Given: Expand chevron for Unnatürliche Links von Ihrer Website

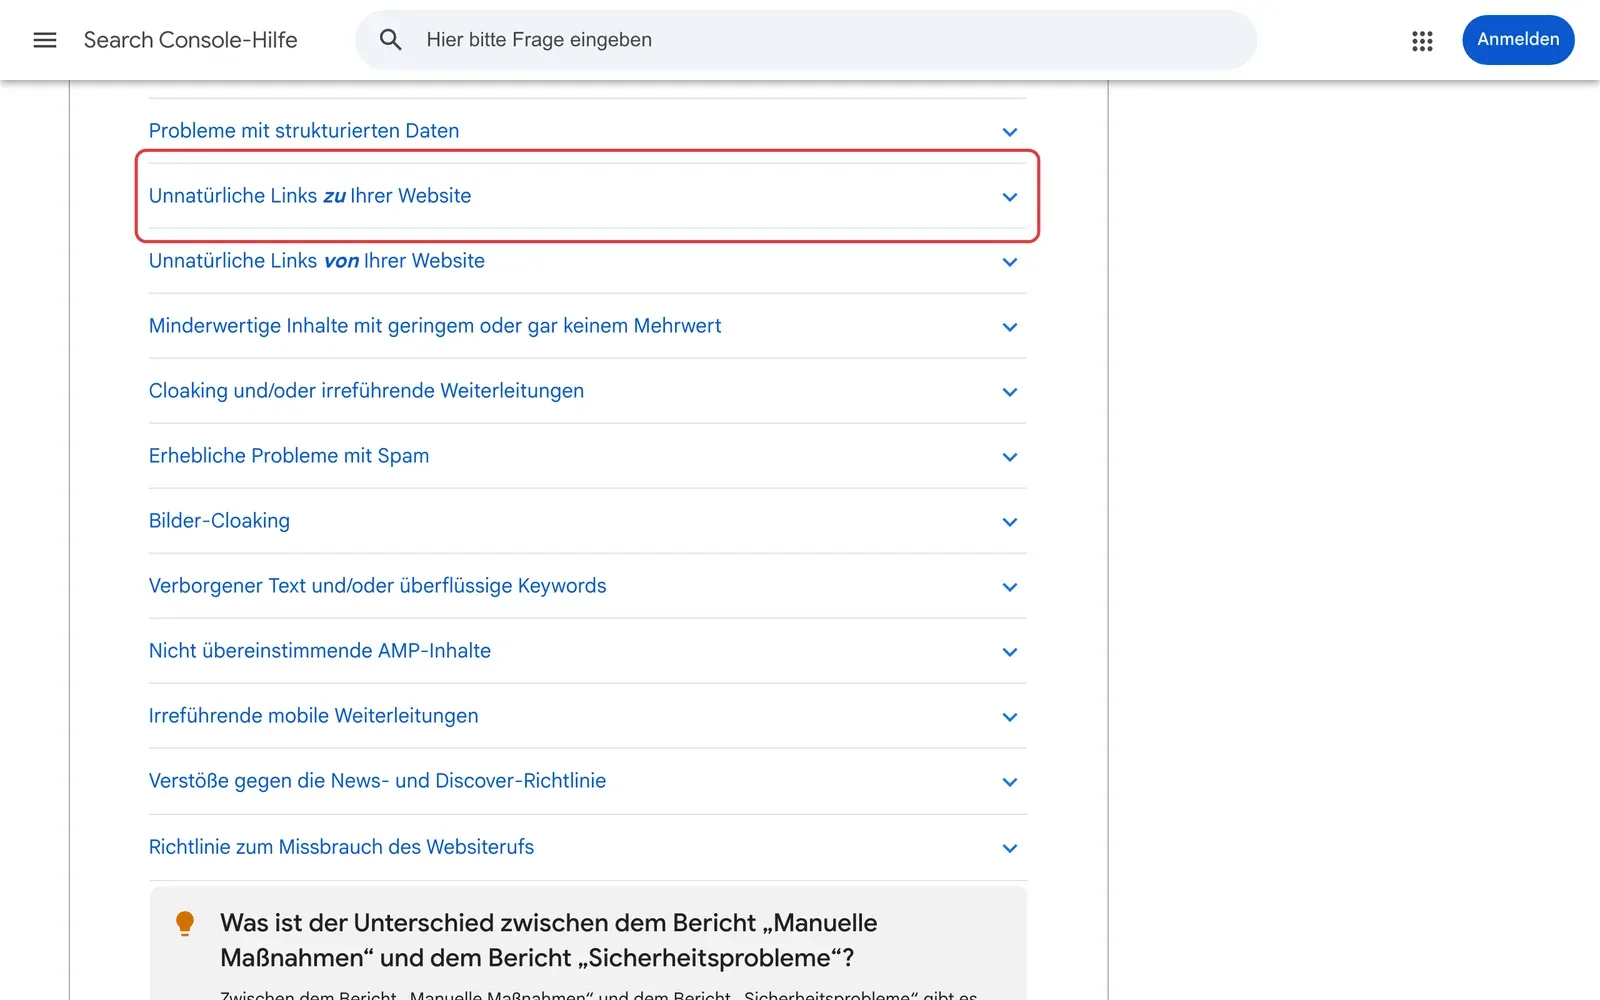Looking at the screenshot, I should point(1010,262).
